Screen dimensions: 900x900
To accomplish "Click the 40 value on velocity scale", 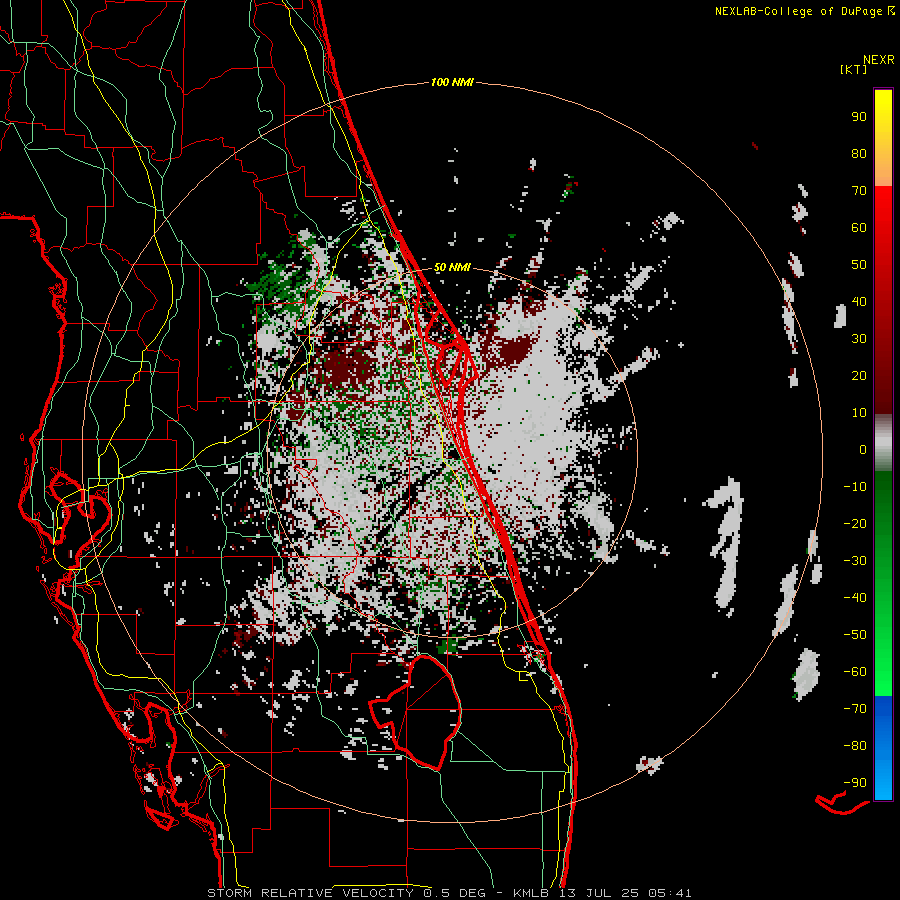I will click(859, 302).
